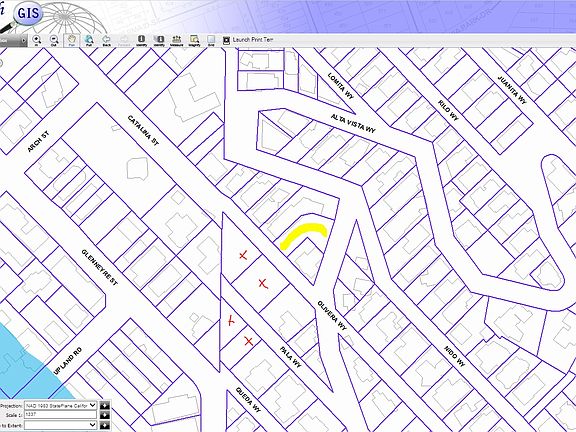Select the Zoom Out tool
The image size is (576, 432).
point(54,40)
